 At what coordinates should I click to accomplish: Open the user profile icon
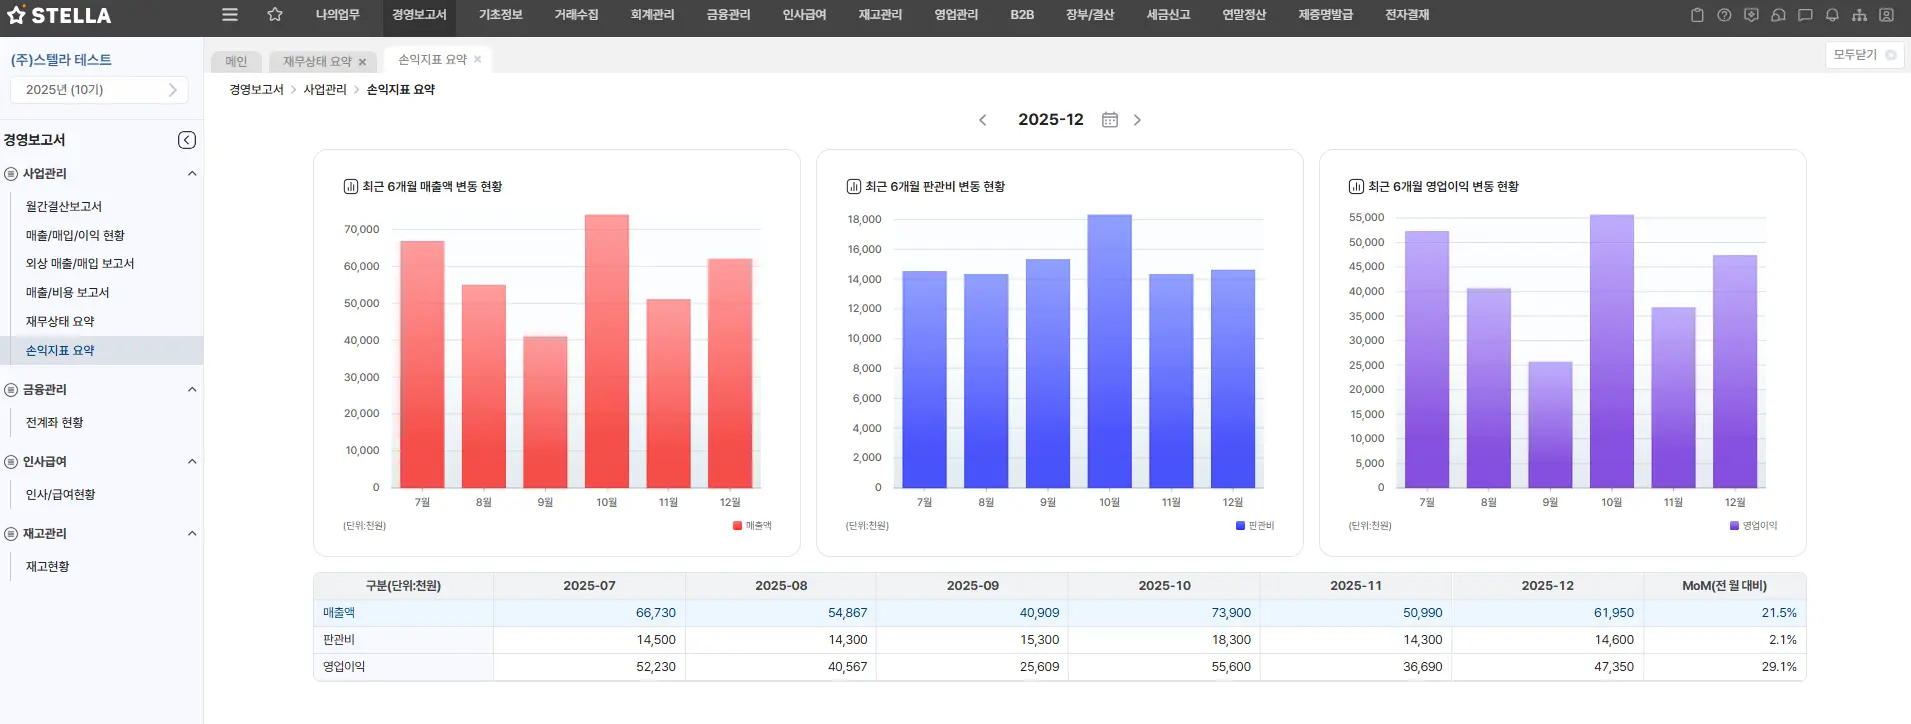coord(1886,15)
